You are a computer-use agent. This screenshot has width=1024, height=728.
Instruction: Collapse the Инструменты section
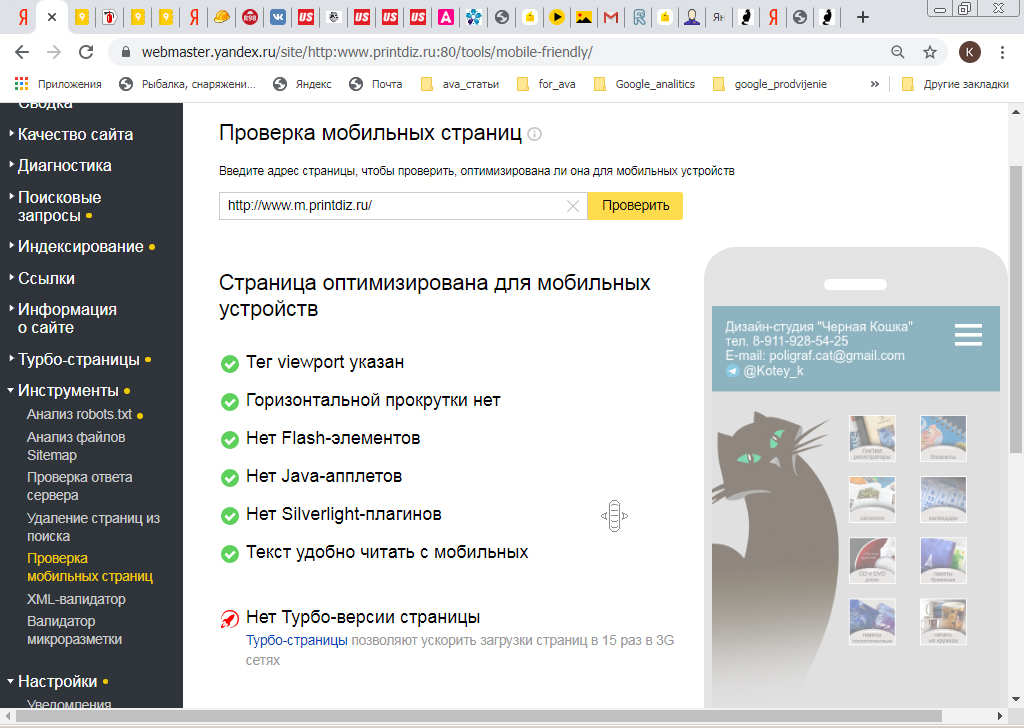[x=68, y=391]
